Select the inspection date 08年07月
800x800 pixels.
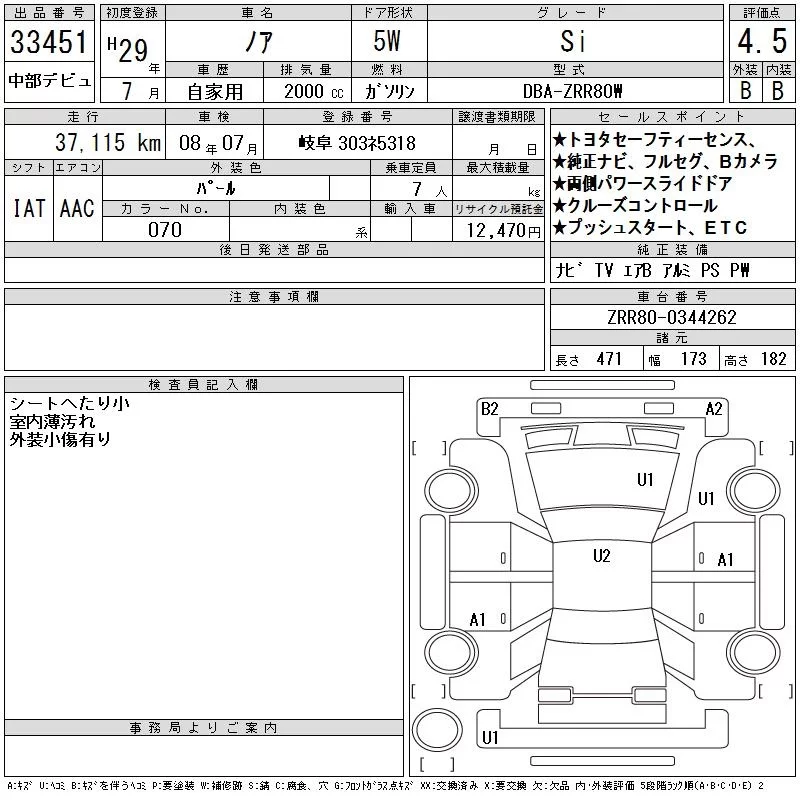click(218, 143)
